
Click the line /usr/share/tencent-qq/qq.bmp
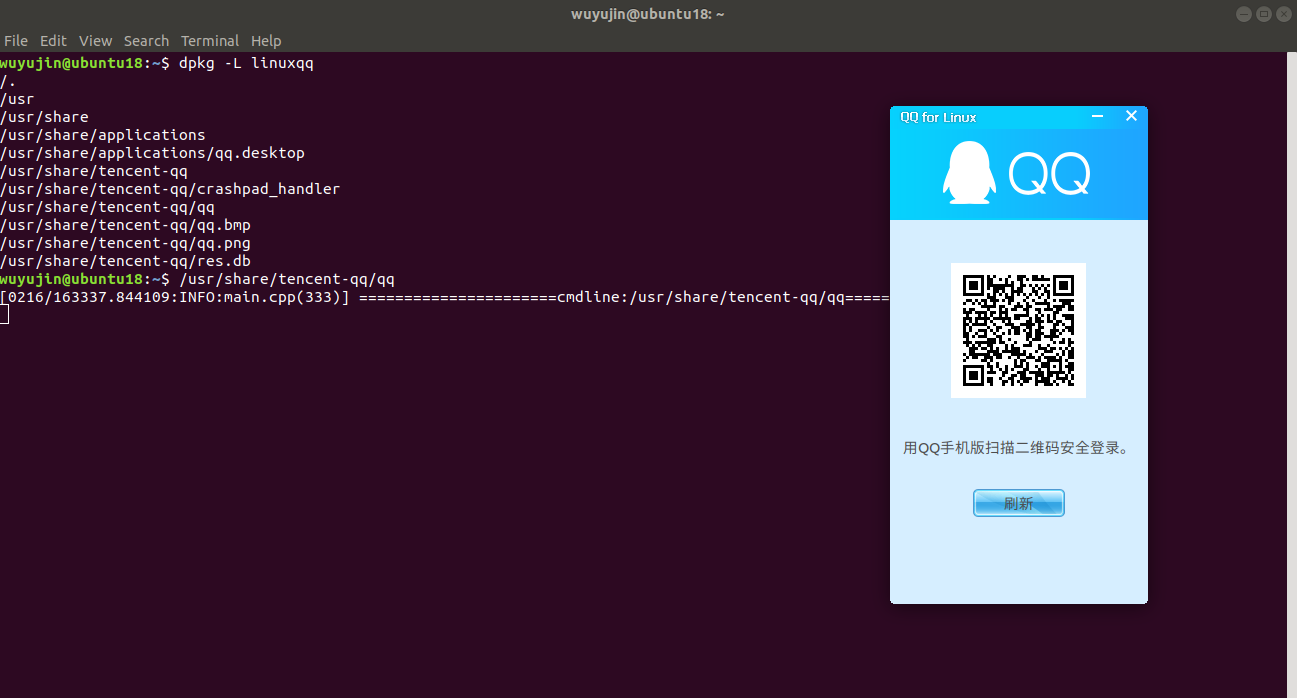pyautogui.click(x=126, y=225)
